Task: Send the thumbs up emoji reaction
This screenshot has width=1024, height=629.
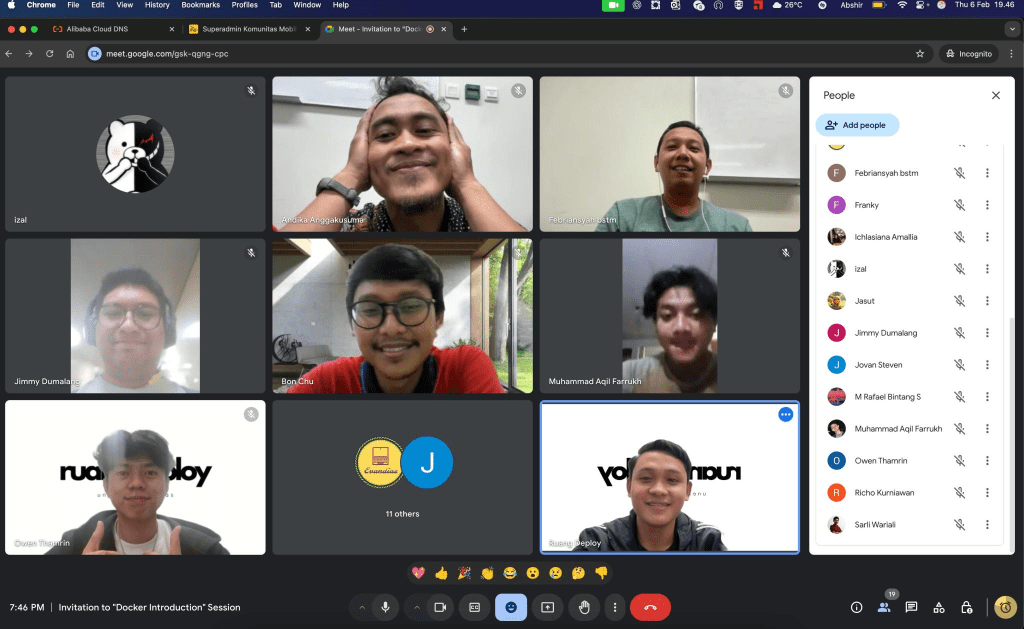Action: click(441, 573)
